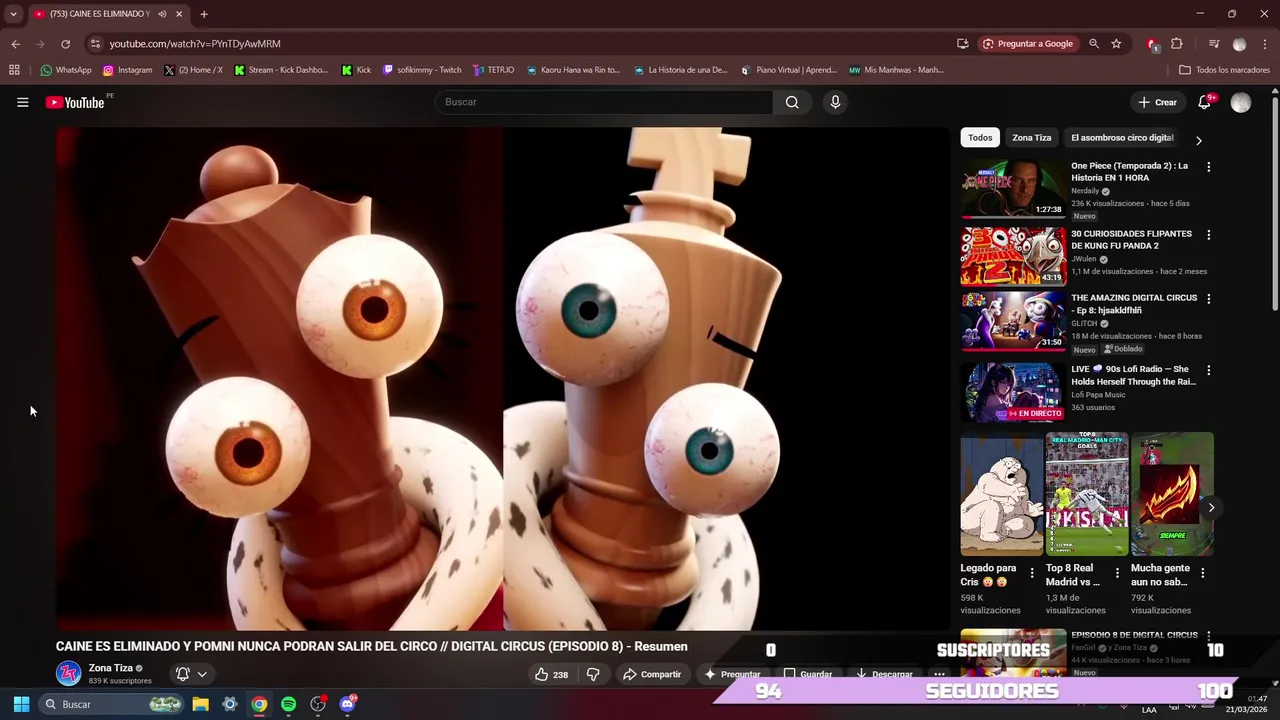Viewport: 1280px width, 720px height.
Task: Open options for Legado para Cris short
Action: click(1032, 573)
